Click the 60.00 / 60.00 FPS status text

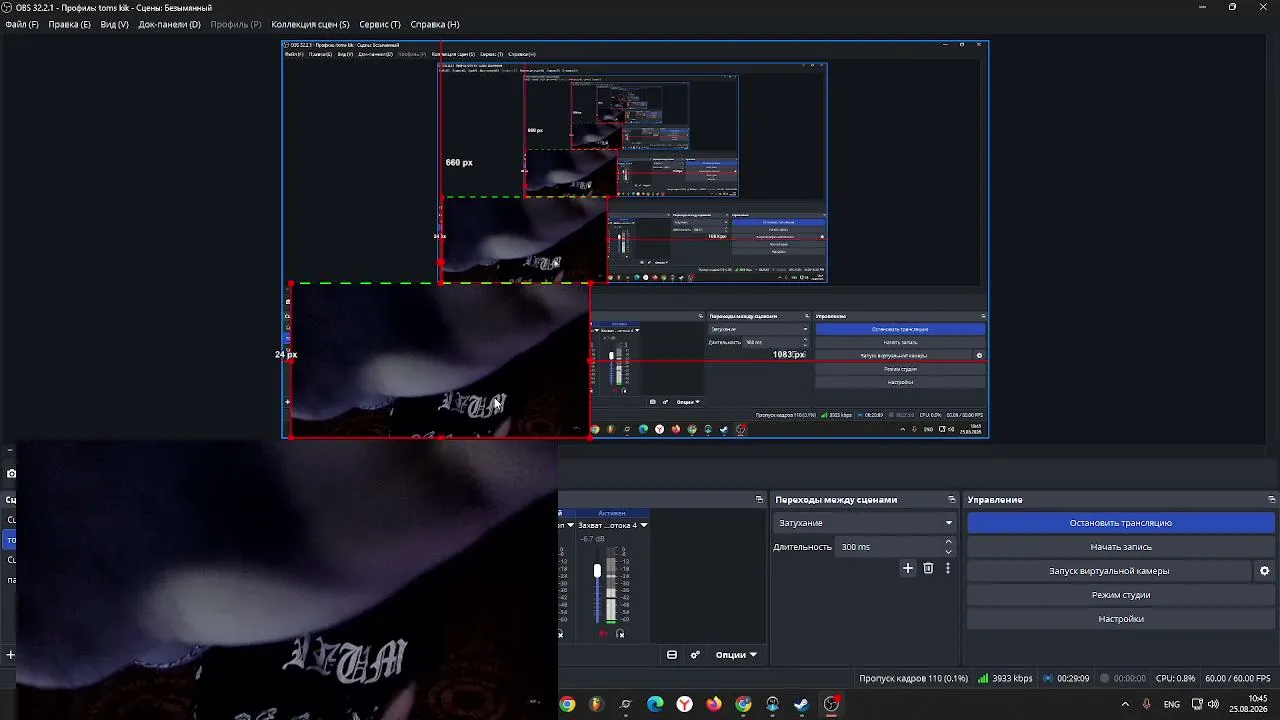1238,678
